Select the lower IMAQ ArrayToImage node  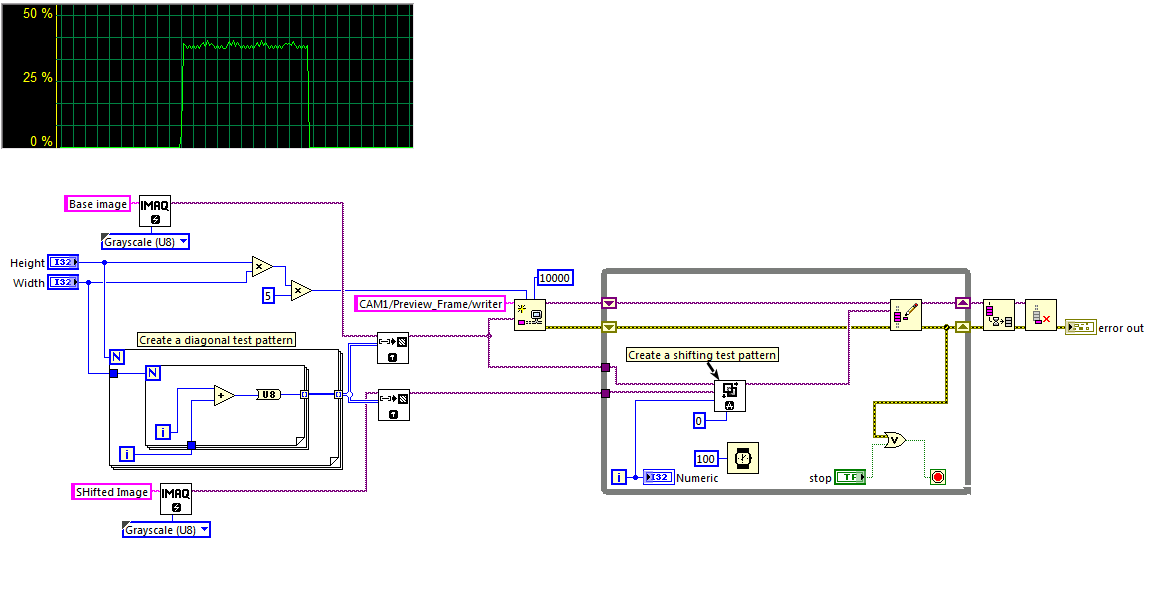tap(393, 405)
